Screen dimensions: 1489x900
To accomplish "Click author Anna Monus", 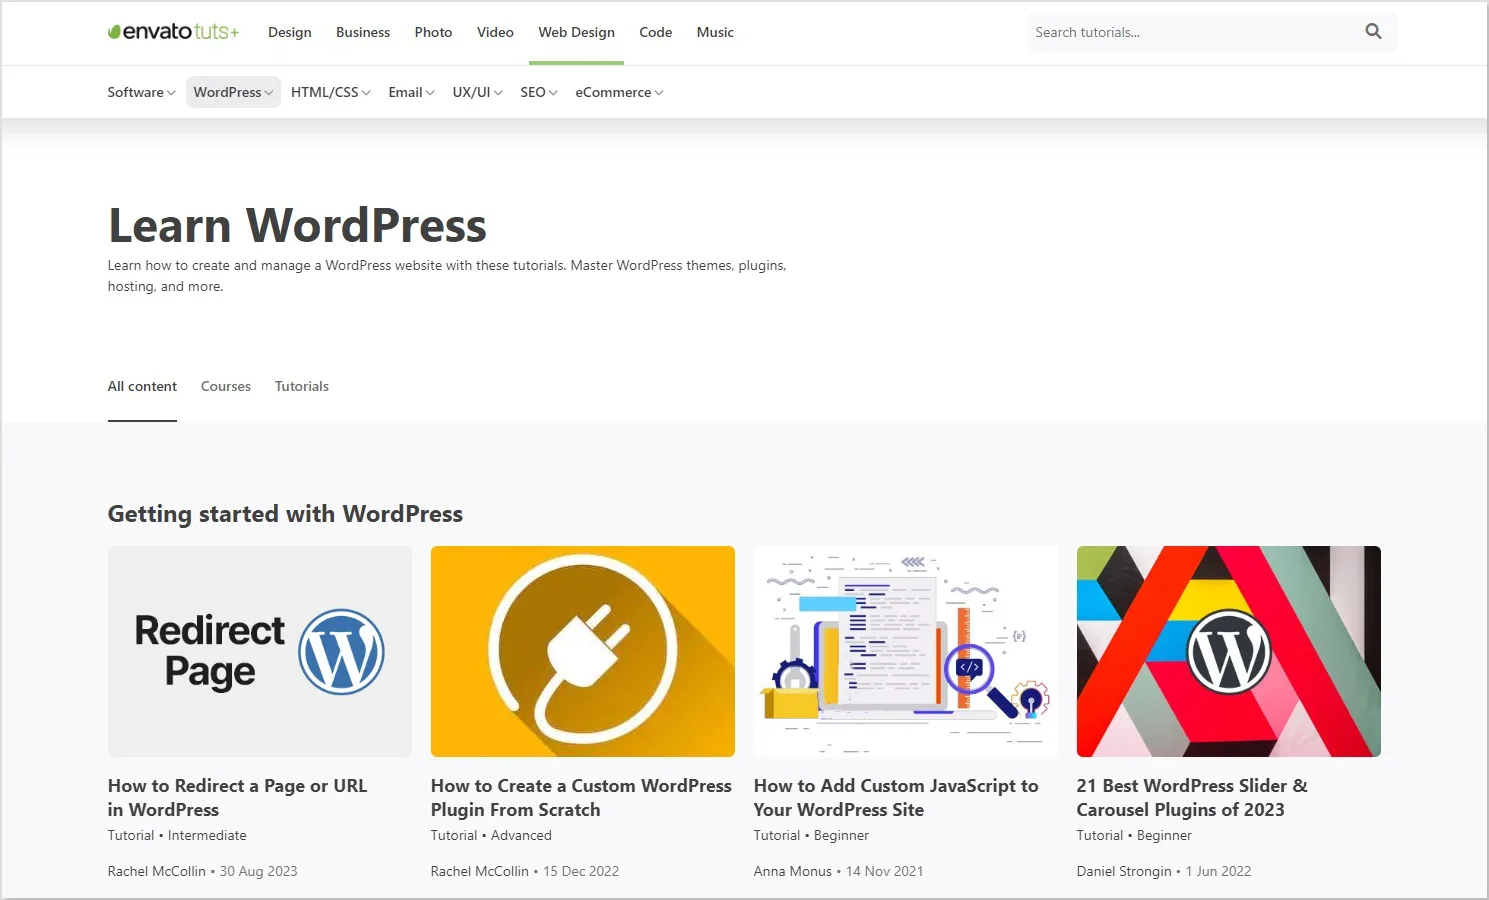I will click(x=793, y=871).
